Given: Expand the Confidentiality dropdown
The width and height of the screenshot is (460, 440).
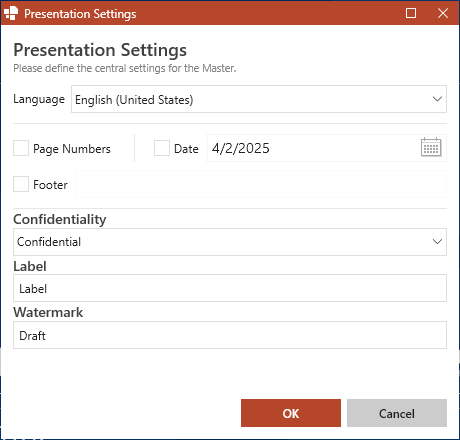Looking at the screenshot, I should click(230, 242).
